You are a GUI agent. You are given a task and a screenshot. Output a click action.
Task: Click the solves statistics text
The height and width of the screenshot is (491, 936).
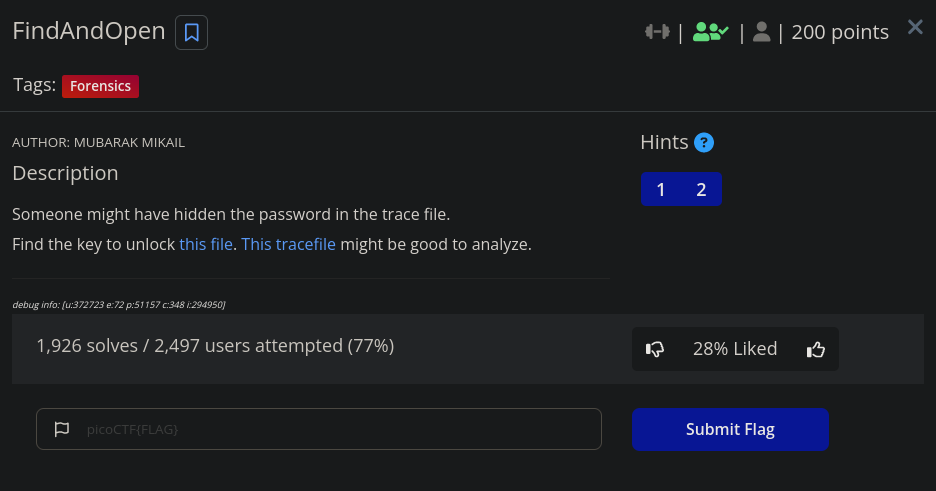coord(215,346)
